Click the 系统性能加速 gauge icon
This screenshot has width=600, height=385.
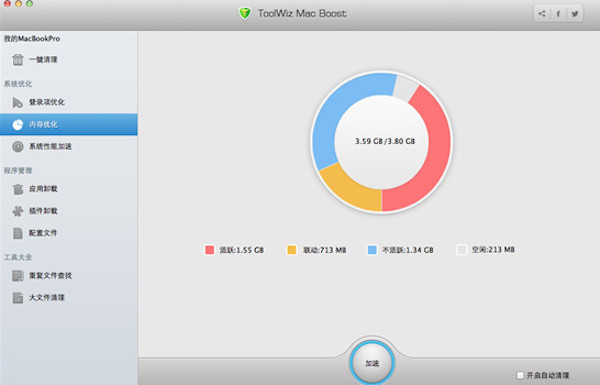click(x=18, y=146)
